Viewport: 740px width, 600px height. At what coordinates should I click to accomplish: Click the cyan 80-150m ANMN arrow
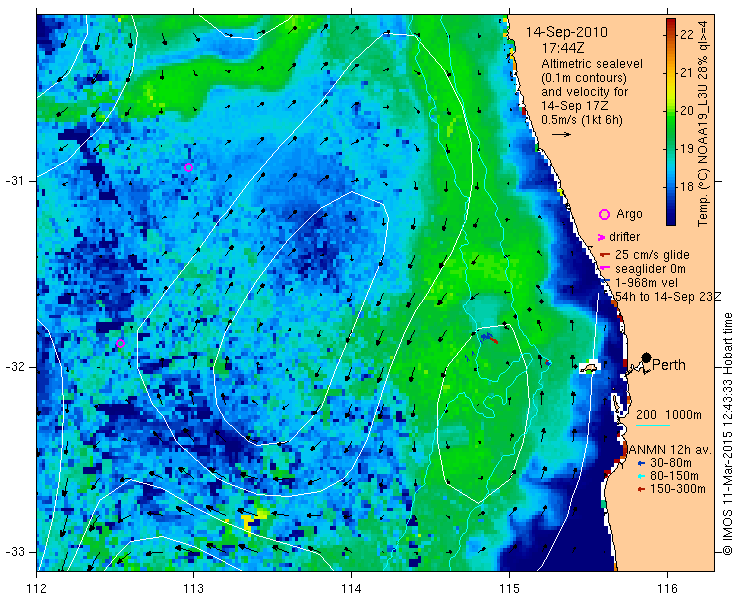641,476
